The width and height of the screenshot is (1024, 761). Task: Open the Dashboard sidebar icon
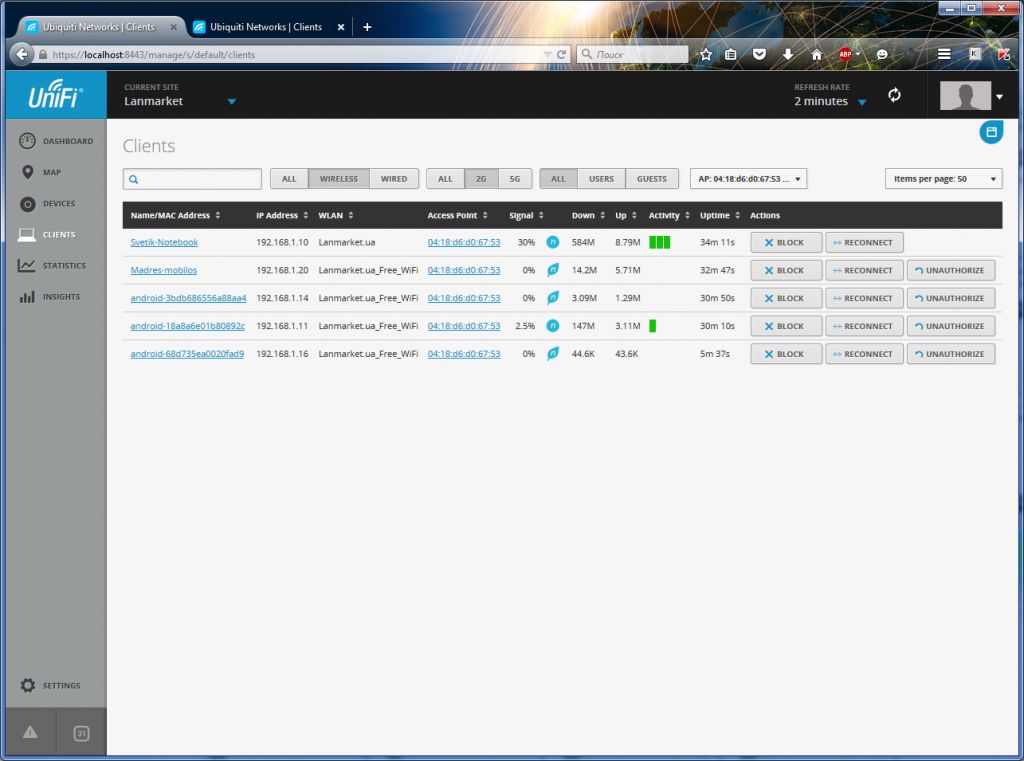pyautogui.click(x=28, y=141)
